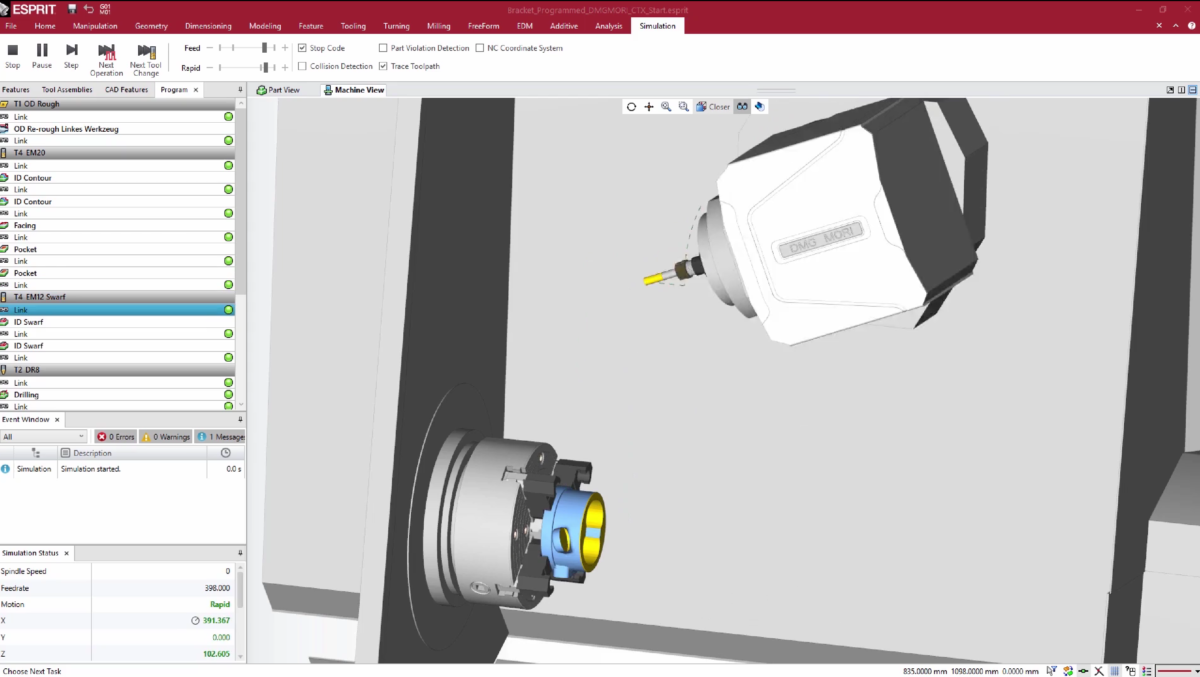Step the simulation forward
Viewport: 1200px width, 677px height.
click(x=71, y=55)
